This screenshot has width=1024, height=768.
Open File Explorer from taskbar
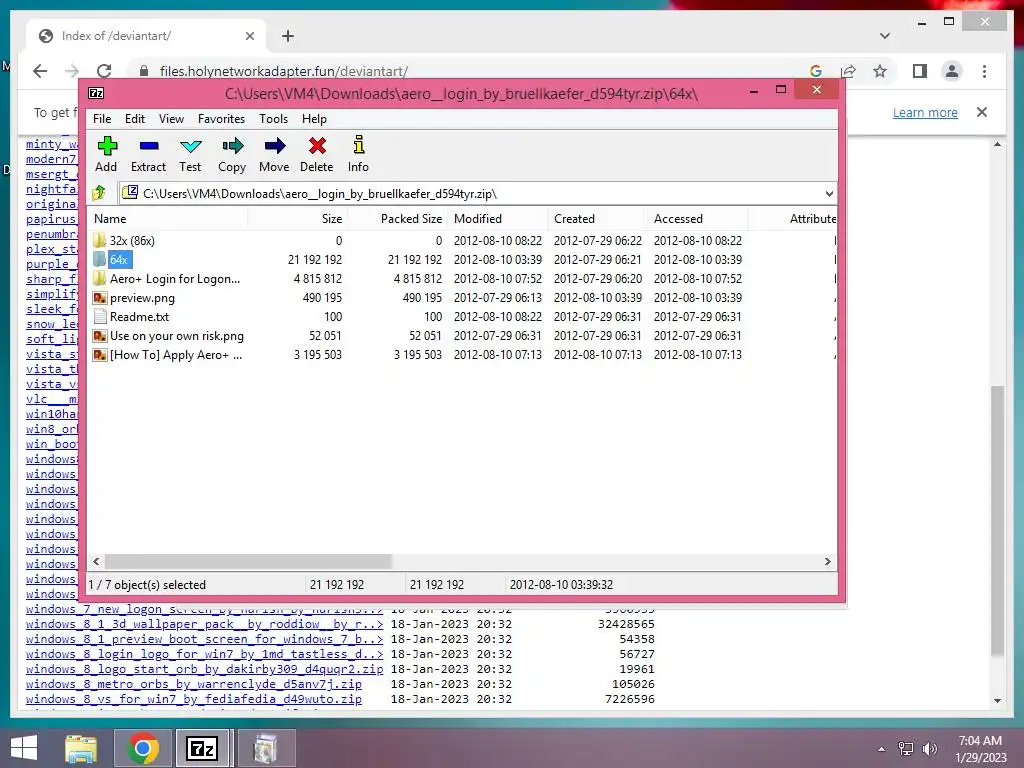pos(81,748)
